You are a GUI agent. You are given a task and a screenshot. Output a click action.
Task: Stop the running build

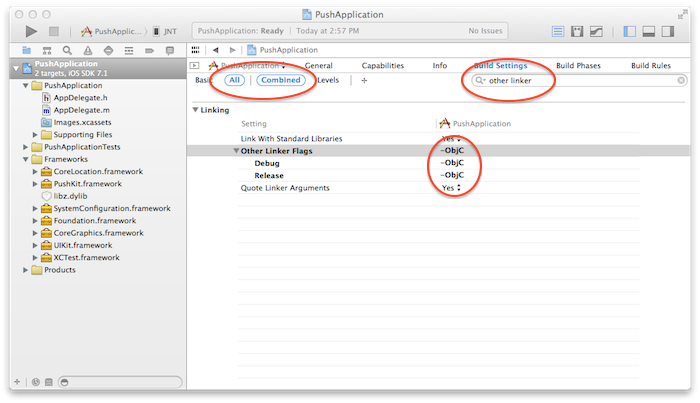pyautogui.click(x=54, y=31)
